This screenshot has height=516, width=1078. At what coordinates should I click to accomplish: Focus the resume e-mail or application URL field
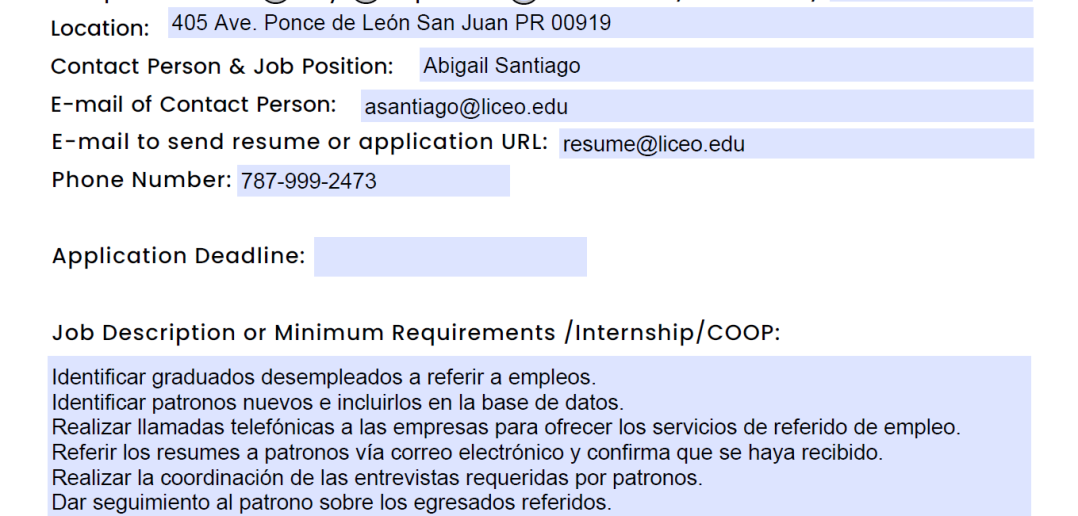[x=796, y=144]
